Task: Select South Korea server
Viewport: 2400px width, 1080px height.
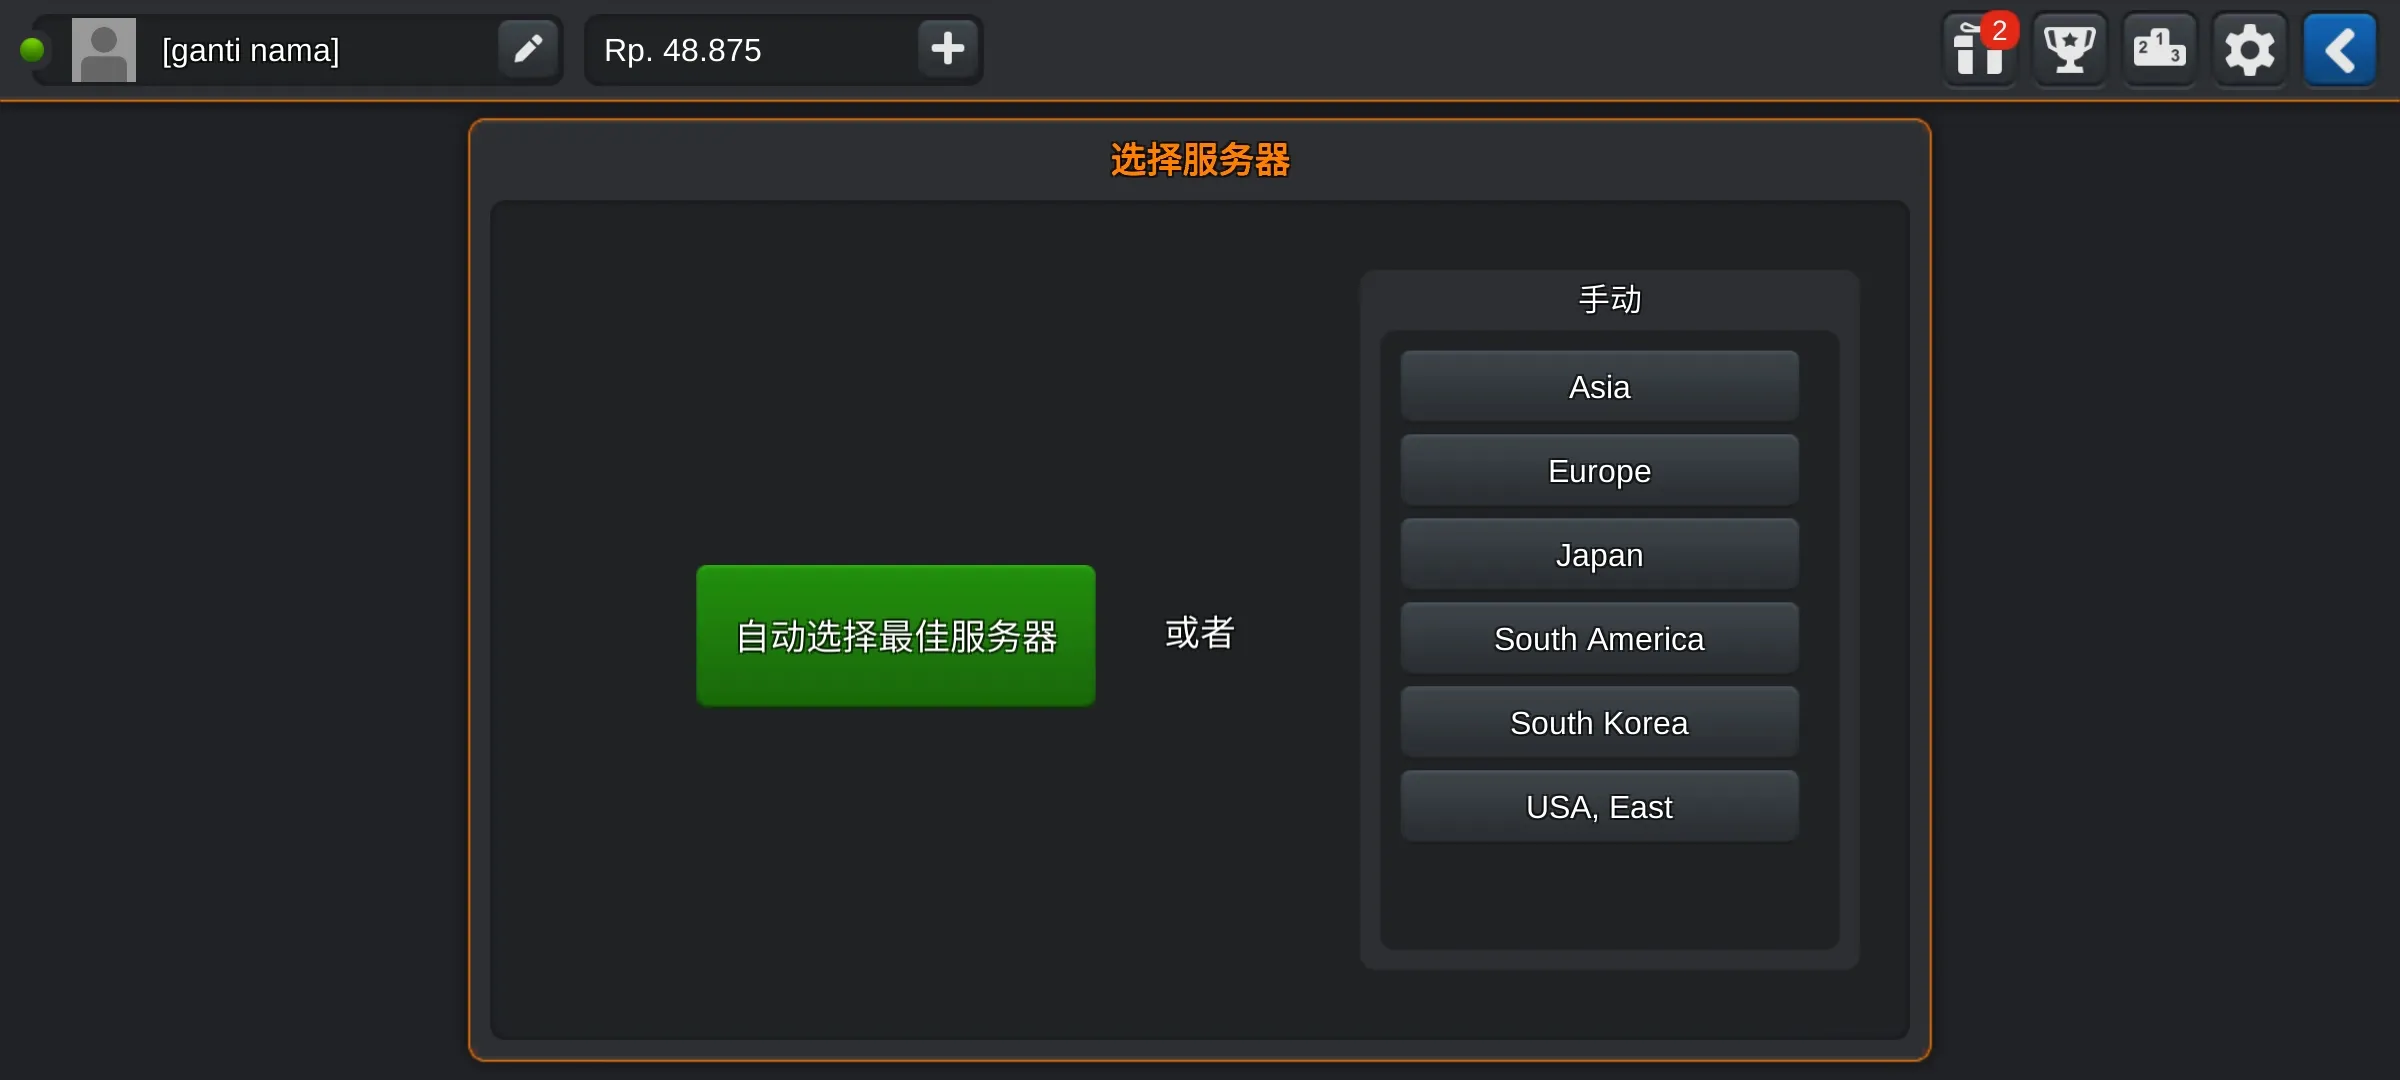Action: 1599,722
